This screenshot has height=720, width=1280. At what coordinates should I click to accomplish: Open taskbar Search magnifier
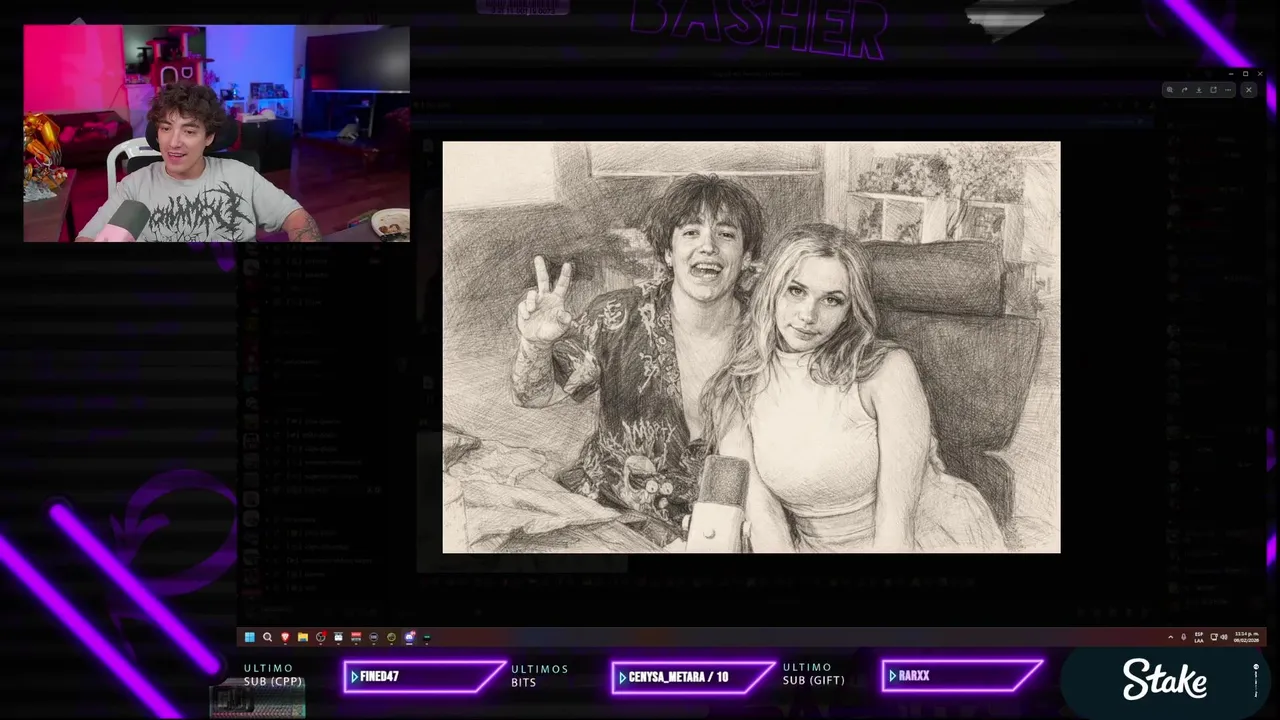point(267,637)
